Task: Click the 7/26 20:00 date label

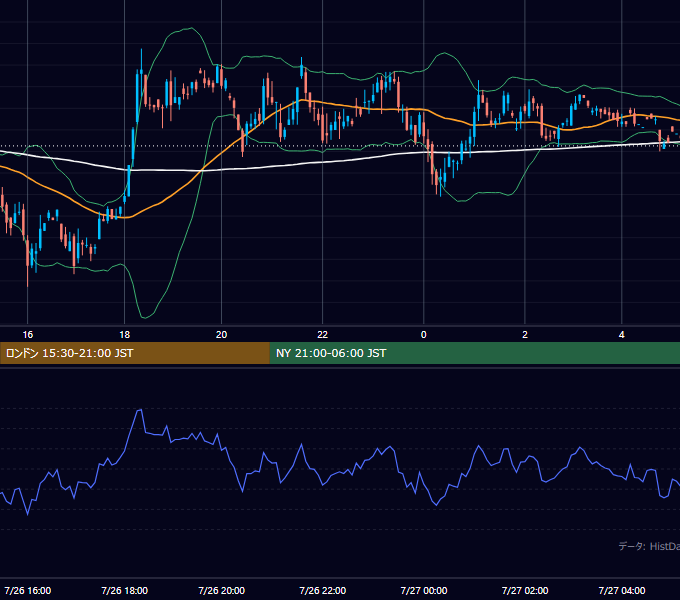Action: (222, 590)
